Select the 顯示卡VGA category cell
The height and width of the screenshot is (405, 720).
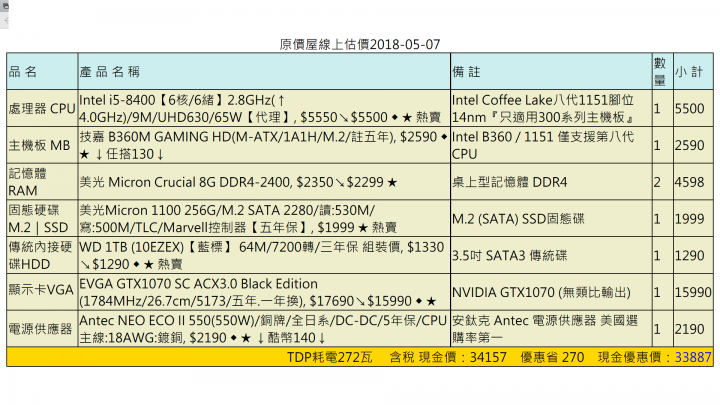pos(42,292)
